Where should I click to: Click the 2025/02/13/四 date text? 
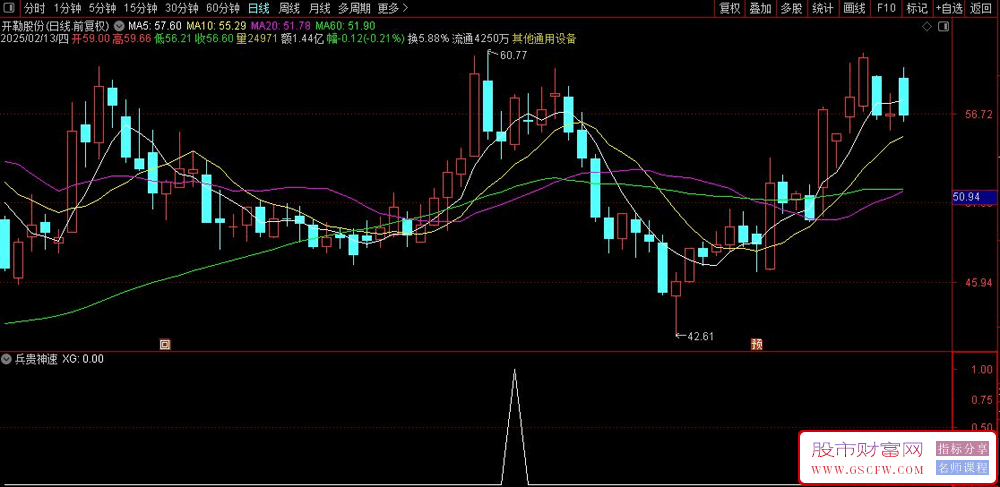[x=35, y=39]
